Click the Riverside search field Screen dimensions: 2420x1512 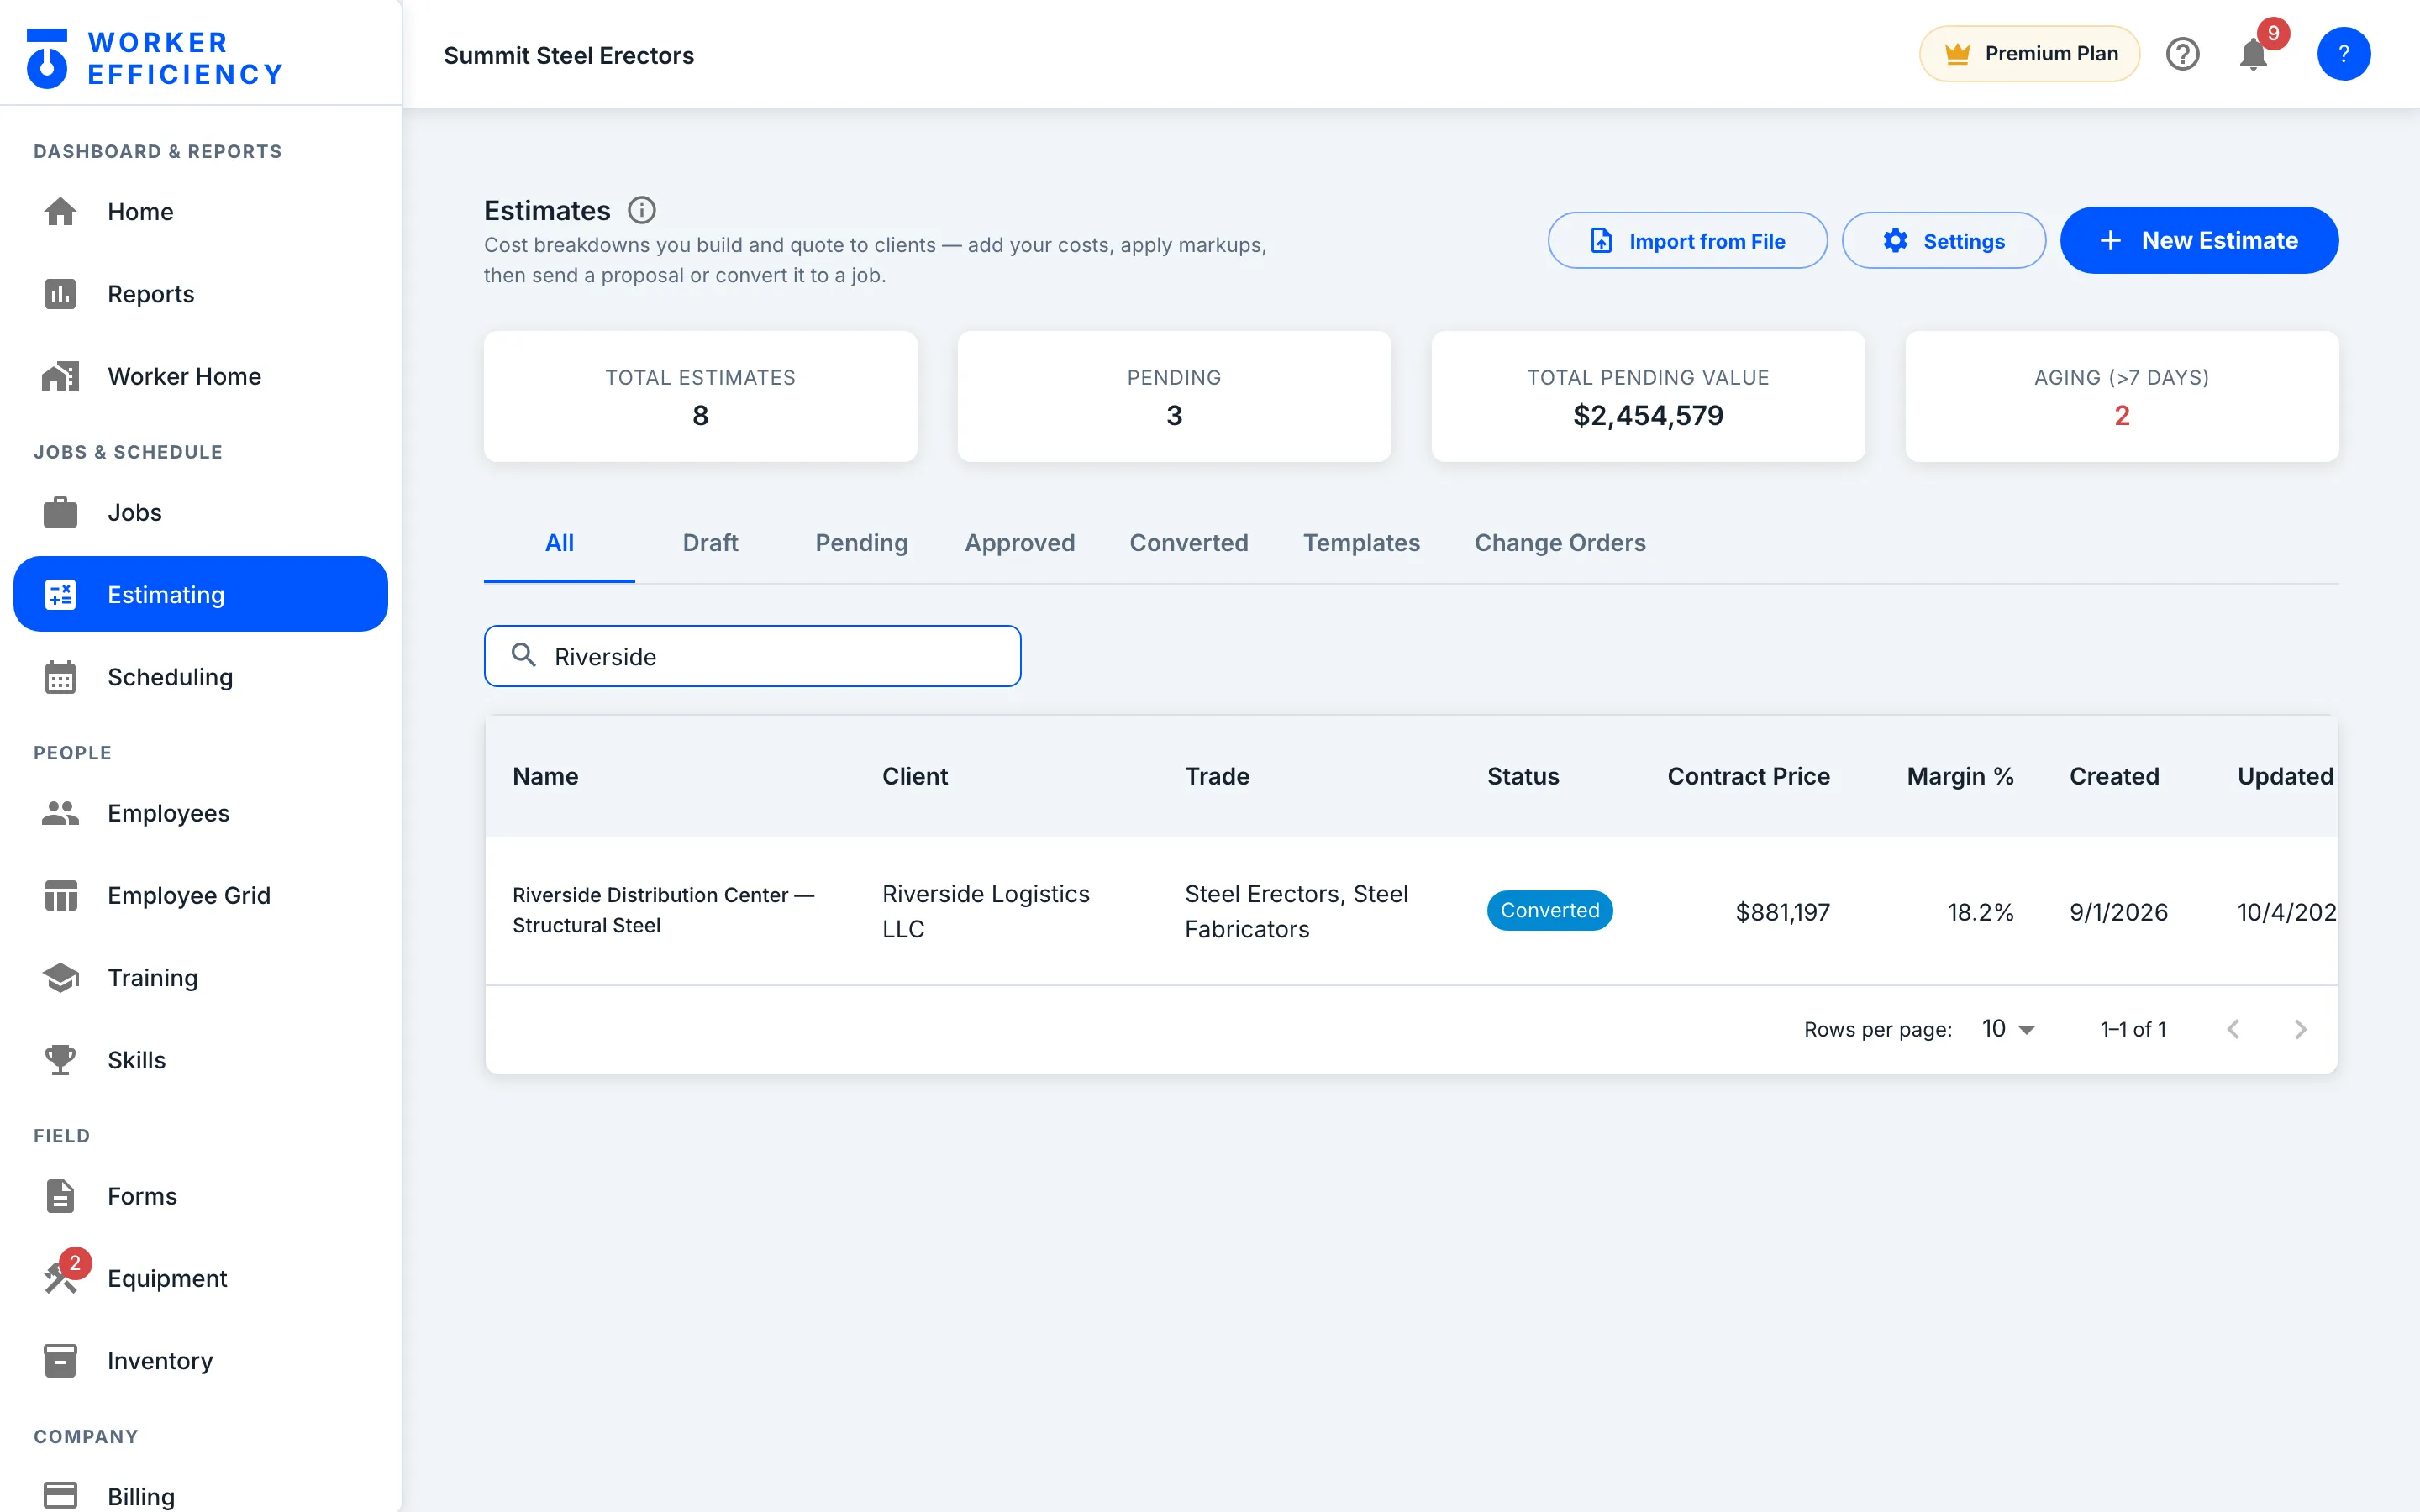tap(752, 656)
